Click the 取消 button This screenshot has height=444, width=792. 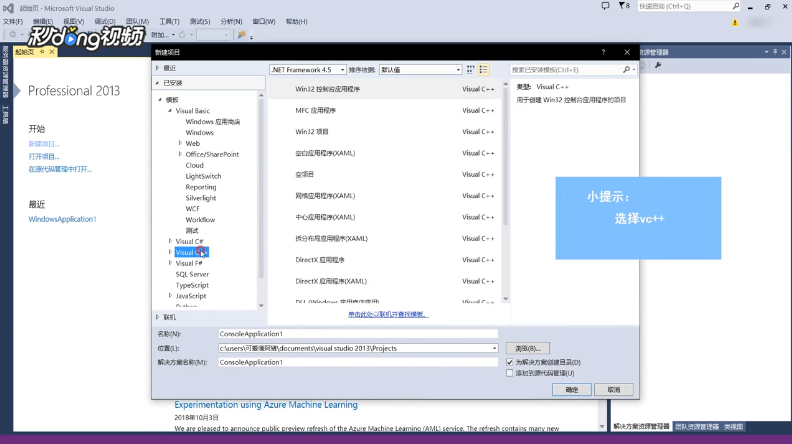[x=614, y=390]
